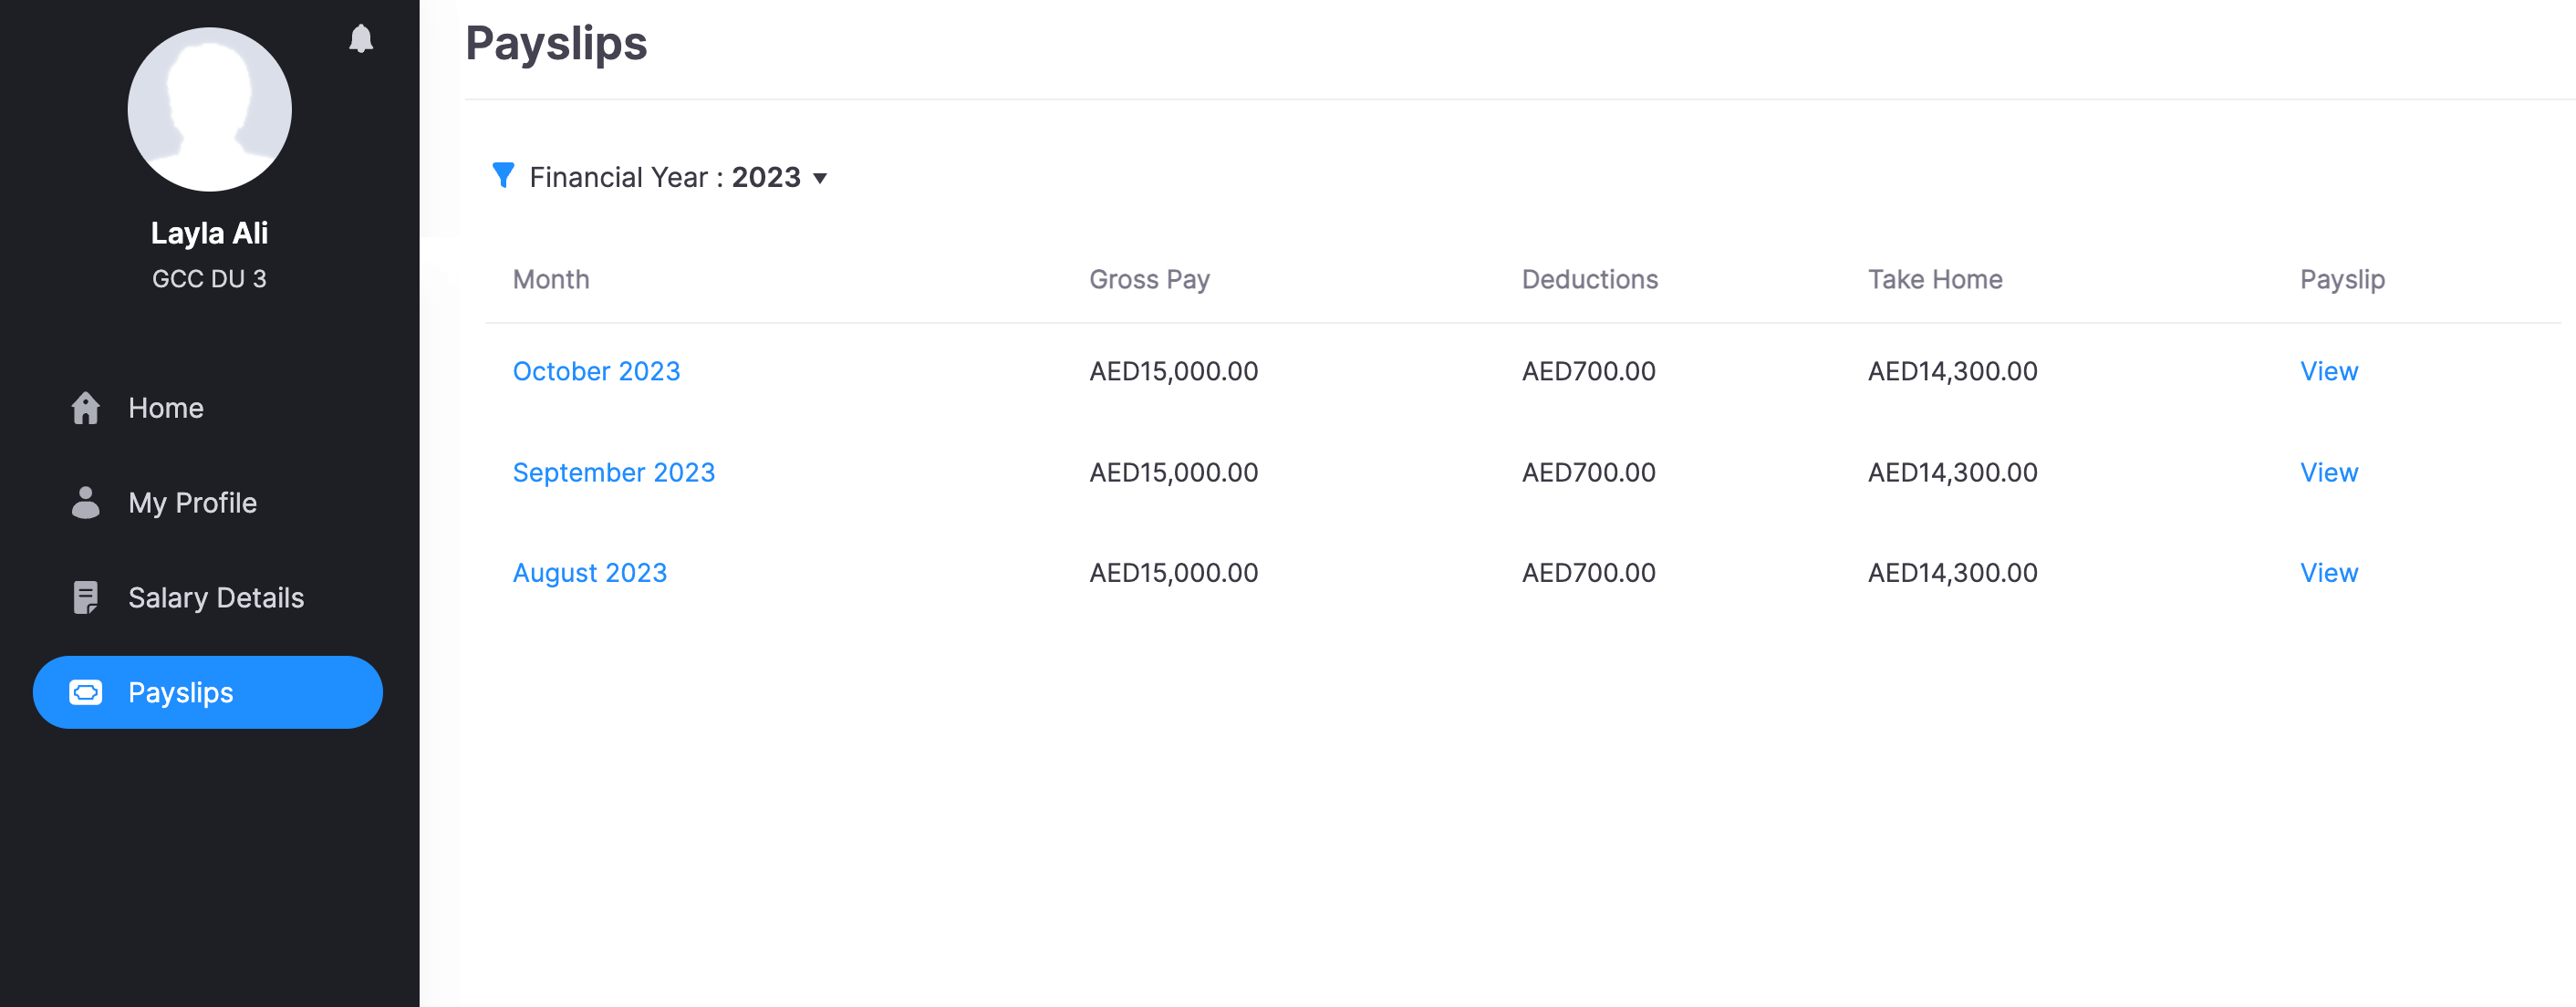Open the October 2023 payslip link

(x=596, y=371)
